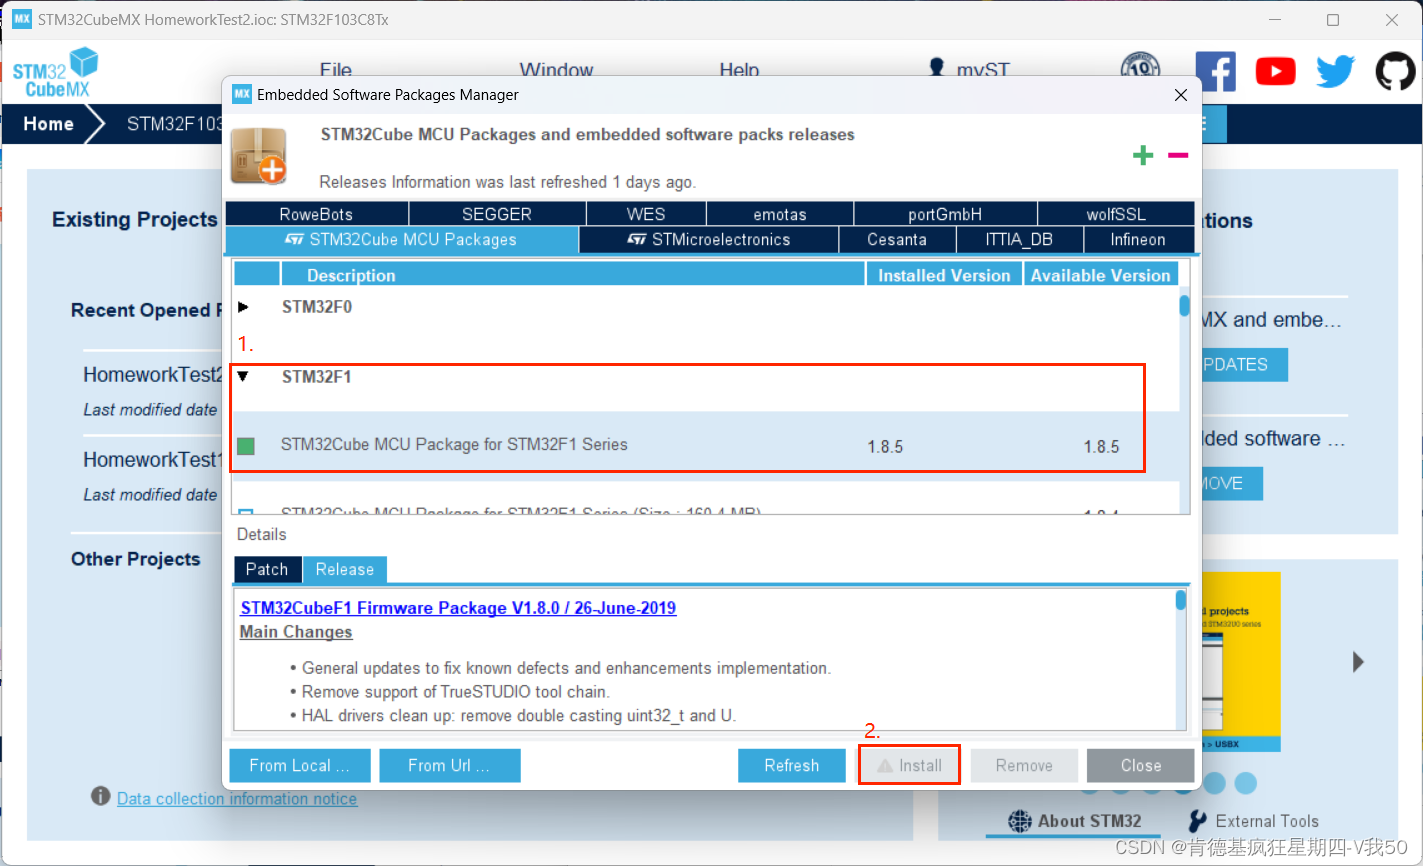Viewport: 1423px width, 866px height.
Task: Switch to the Infineon tab
Action: click(x=1138, y=240)
